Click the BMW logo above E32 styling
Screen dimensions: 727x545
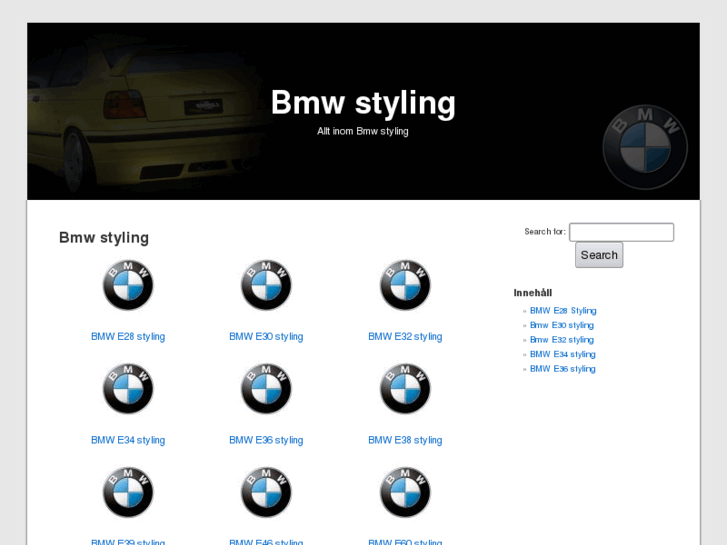click(x=405, y=285)
